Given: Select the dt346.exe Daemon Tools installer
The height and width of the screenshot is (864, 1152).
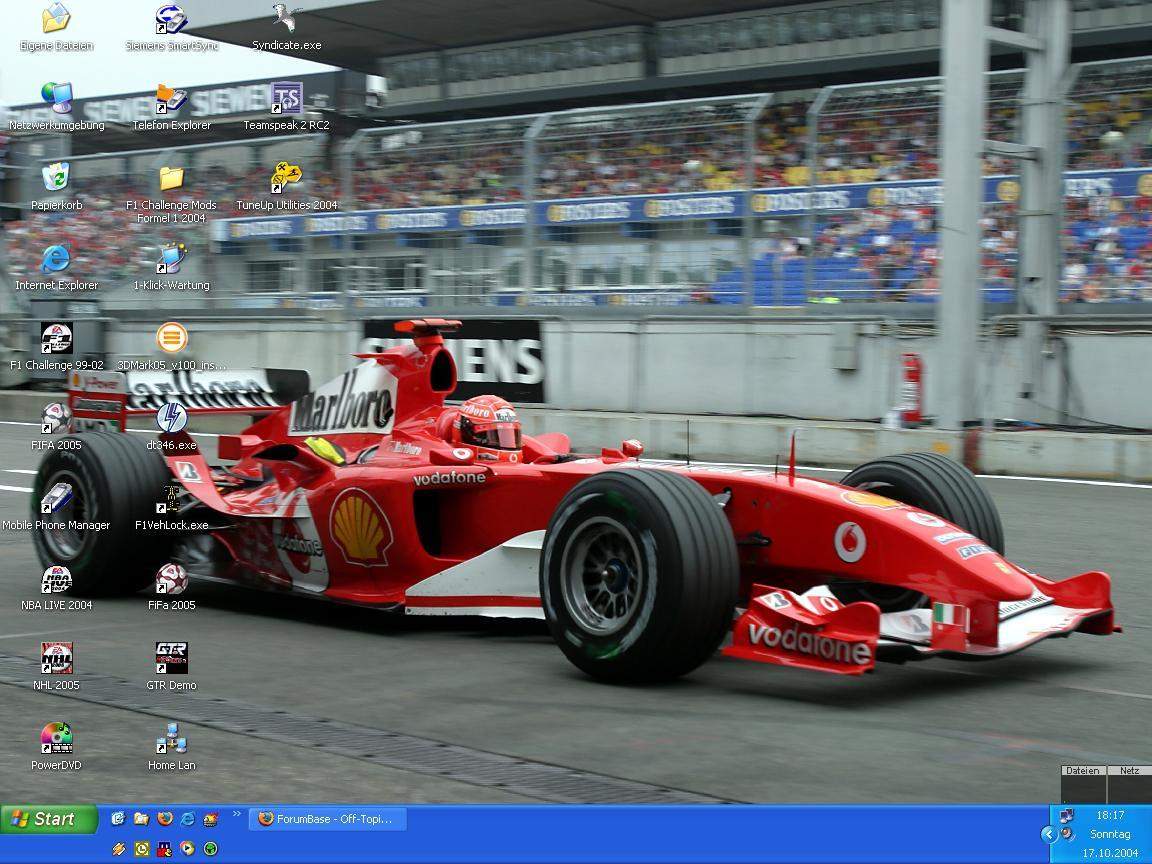Looking at the screenshot, I should [171, 428].
